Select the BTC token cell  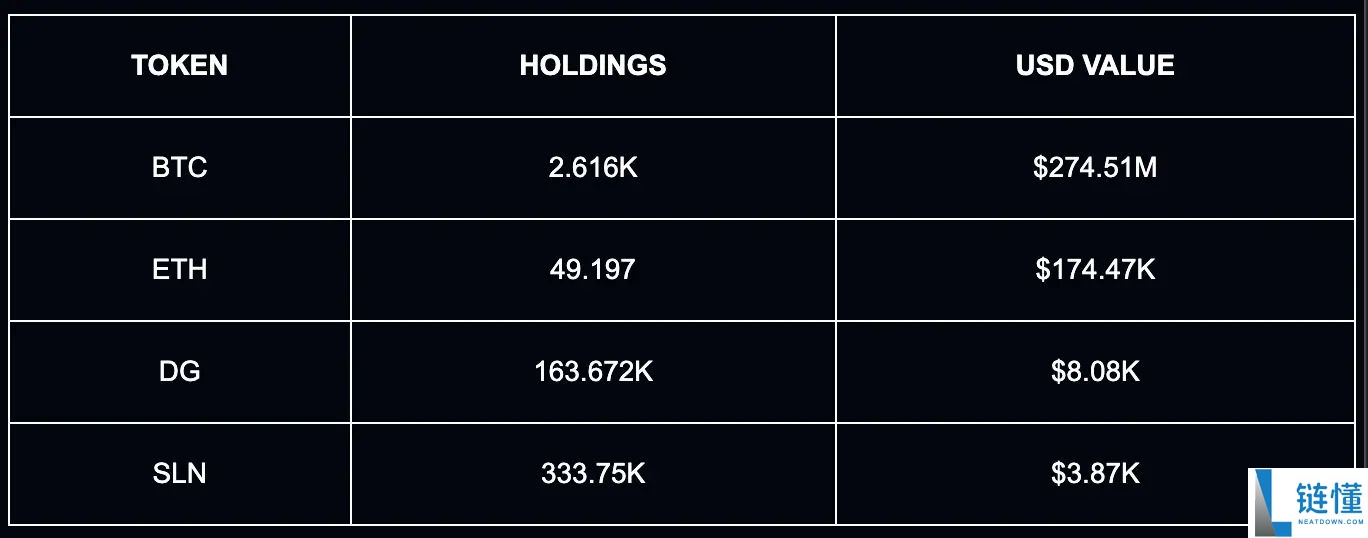coord(180,168)
